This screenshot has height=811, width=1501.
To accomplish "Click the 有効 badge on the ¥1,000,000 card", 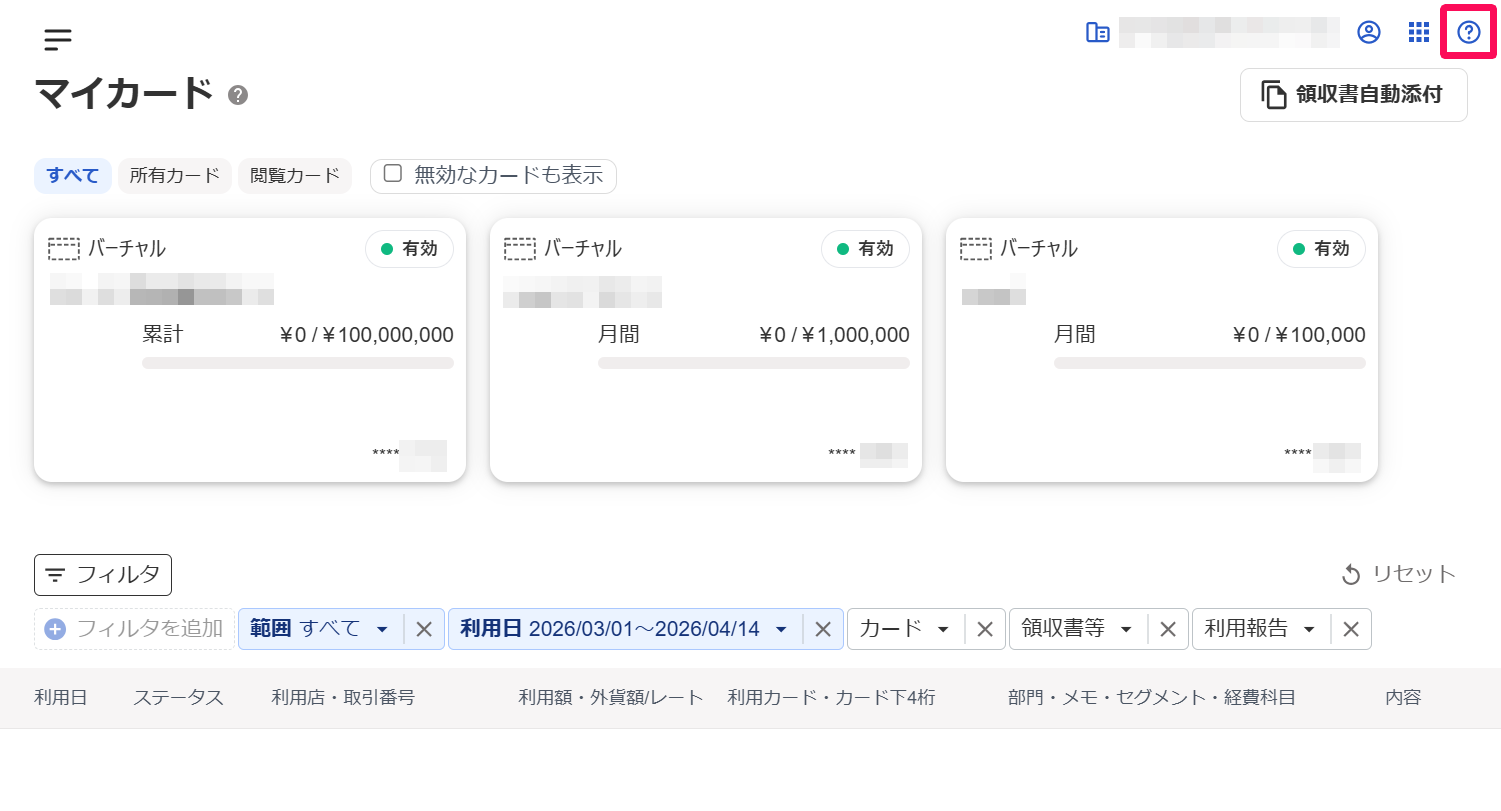I will [x=865, y=249].
